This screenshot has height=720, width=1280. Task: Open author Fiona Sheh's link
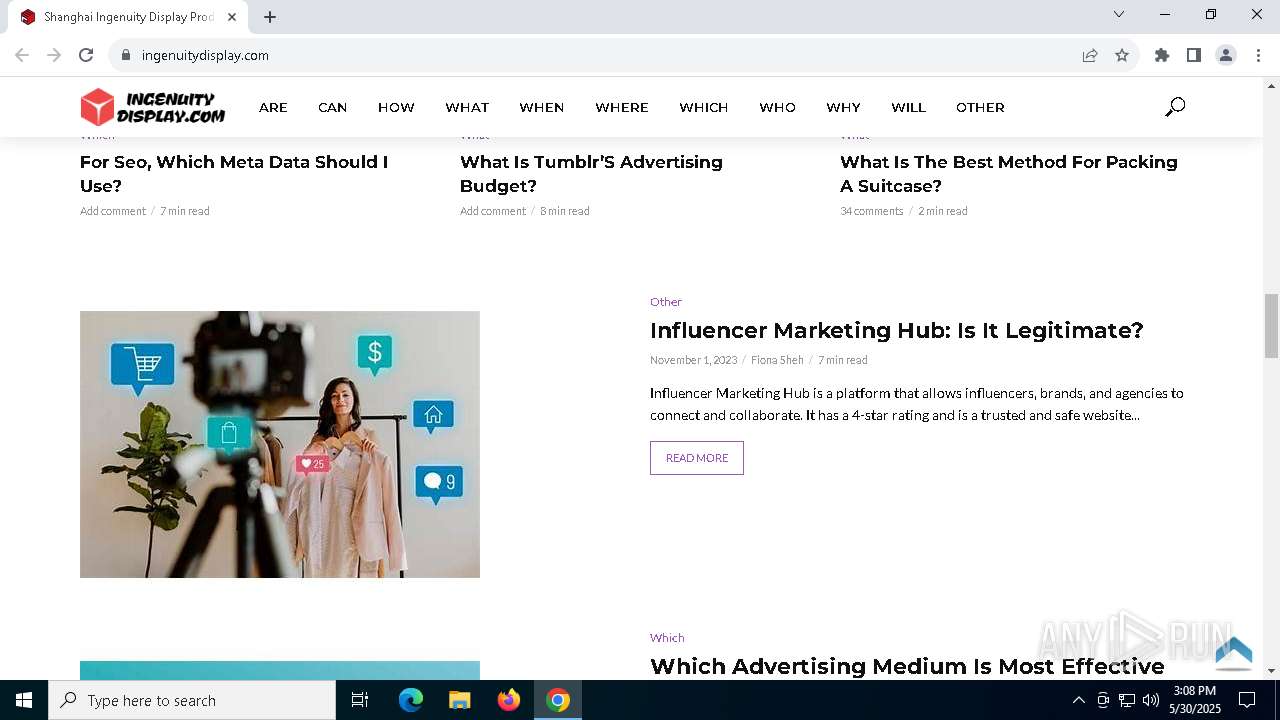pyautogui.click(x=777, y=360)
